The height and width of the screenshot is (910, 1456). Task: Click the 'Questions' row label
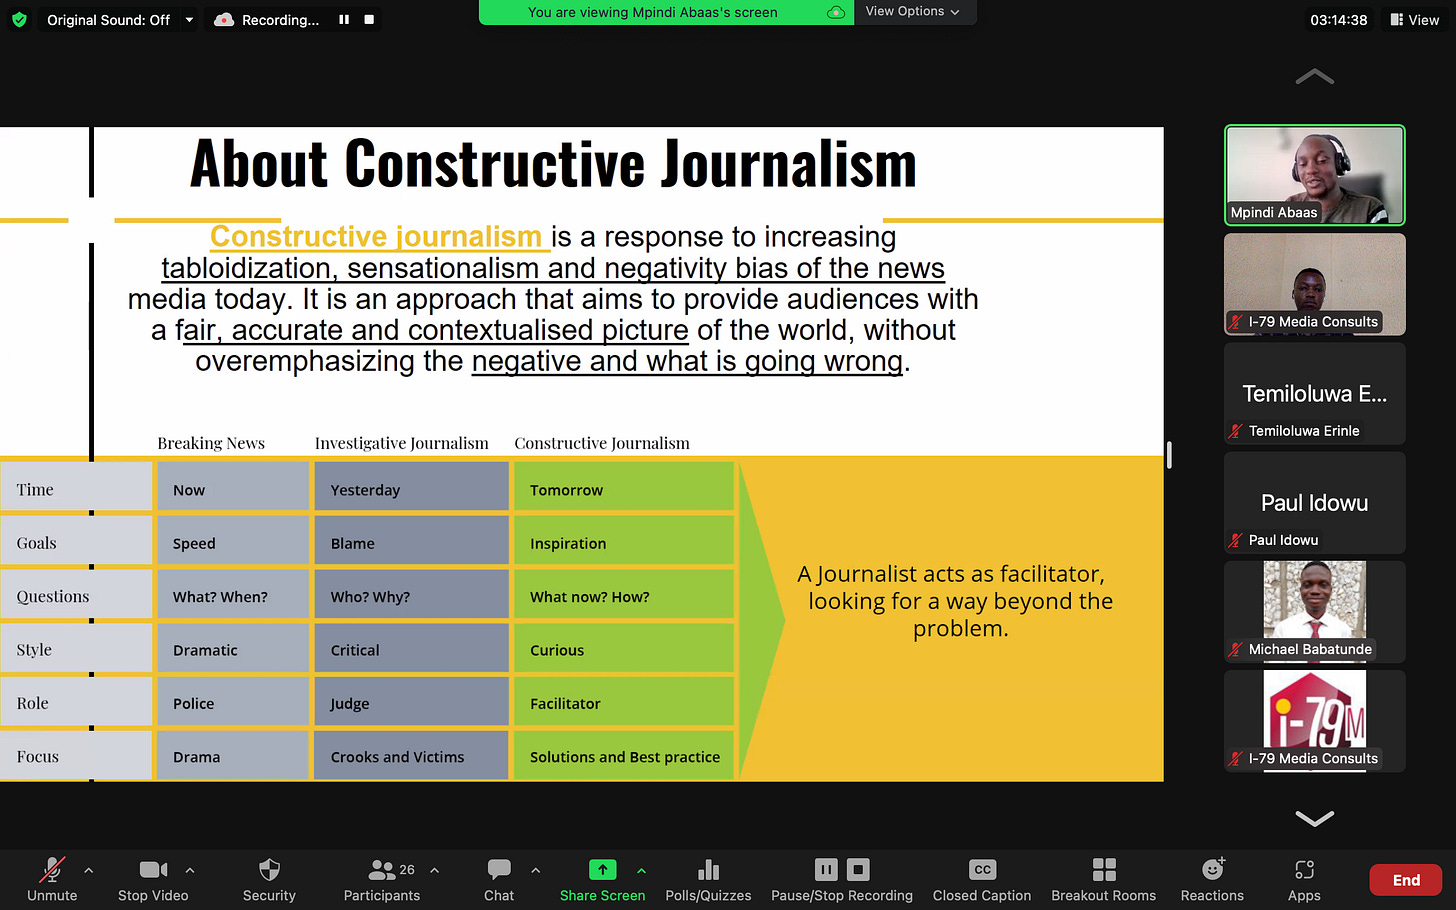(53, 596)
